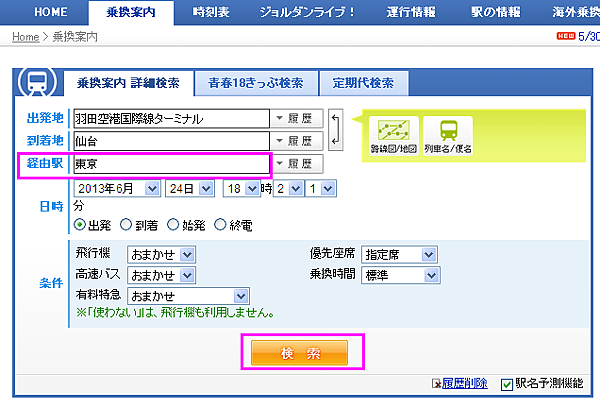Image resolution: width=600 pixels, height=408 pixels.
Task: Open the 乗換時間 標準 dropdown
Action: pos(401,275)
